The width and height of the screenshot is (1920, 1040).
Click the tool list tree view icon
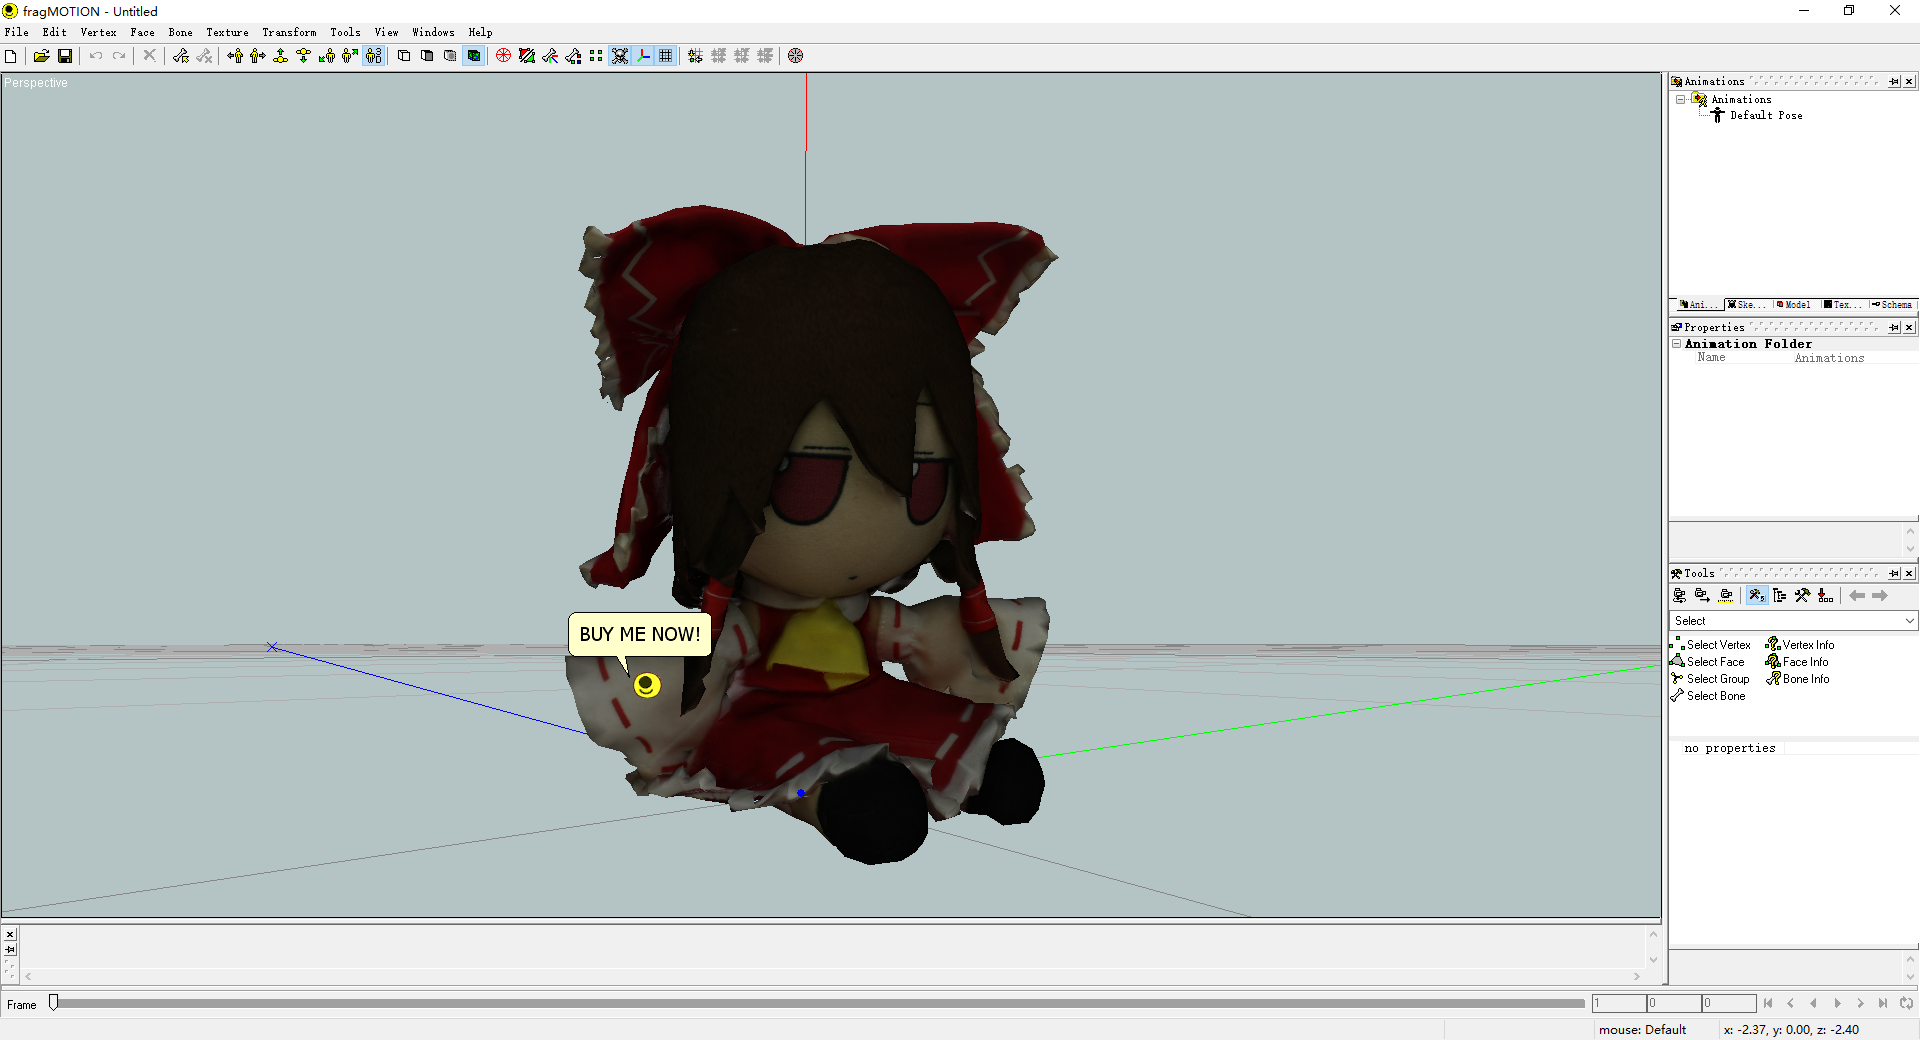[x=1780, y=596]
